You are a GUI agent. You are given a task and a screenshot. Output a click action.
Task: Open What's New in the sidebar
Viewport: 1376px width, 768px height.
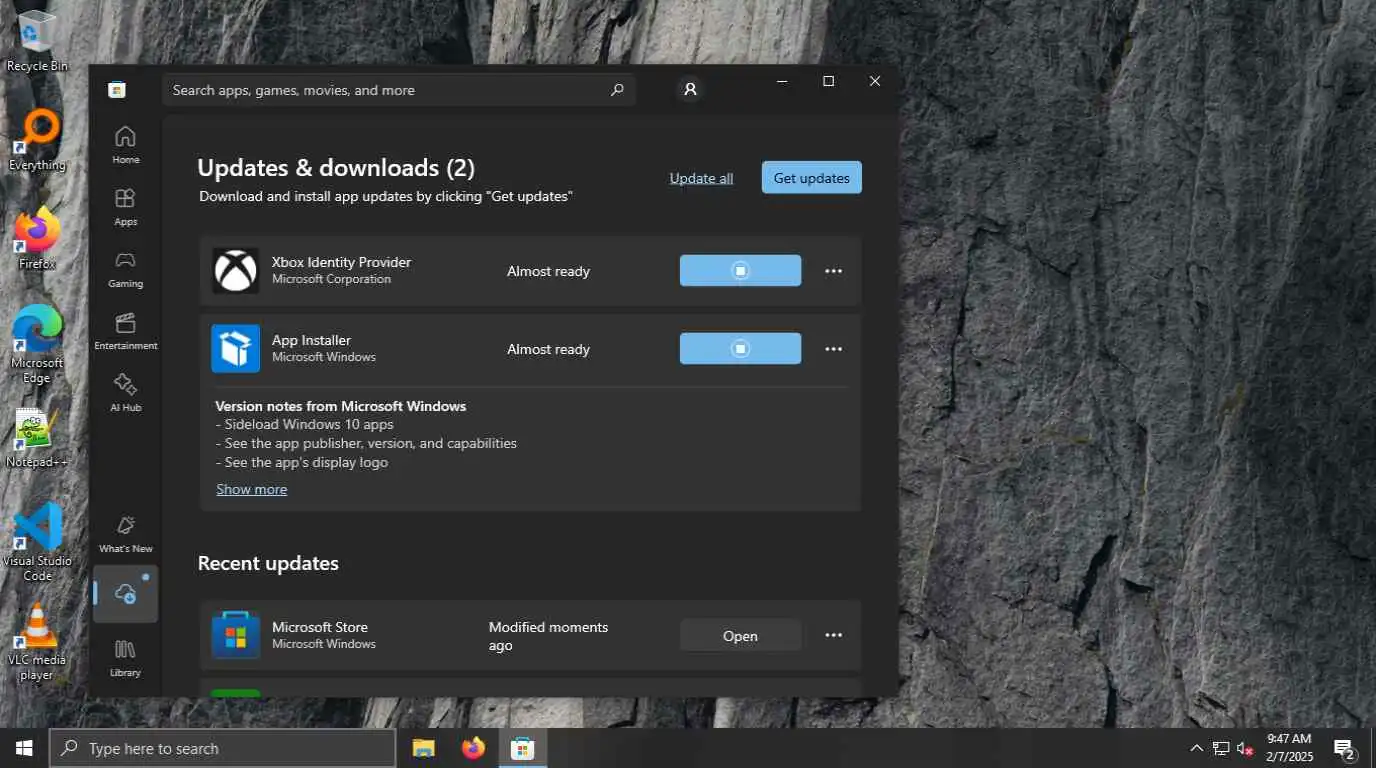click(x=125, y=534)
